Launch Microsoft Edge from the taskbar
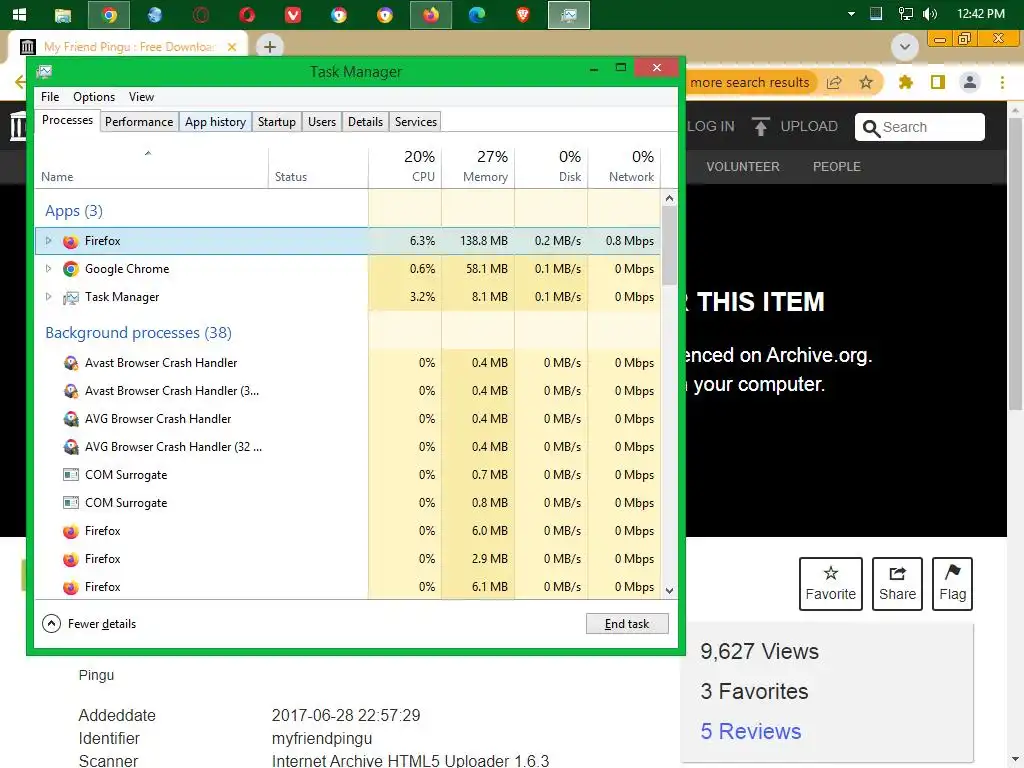 (477, 15)
